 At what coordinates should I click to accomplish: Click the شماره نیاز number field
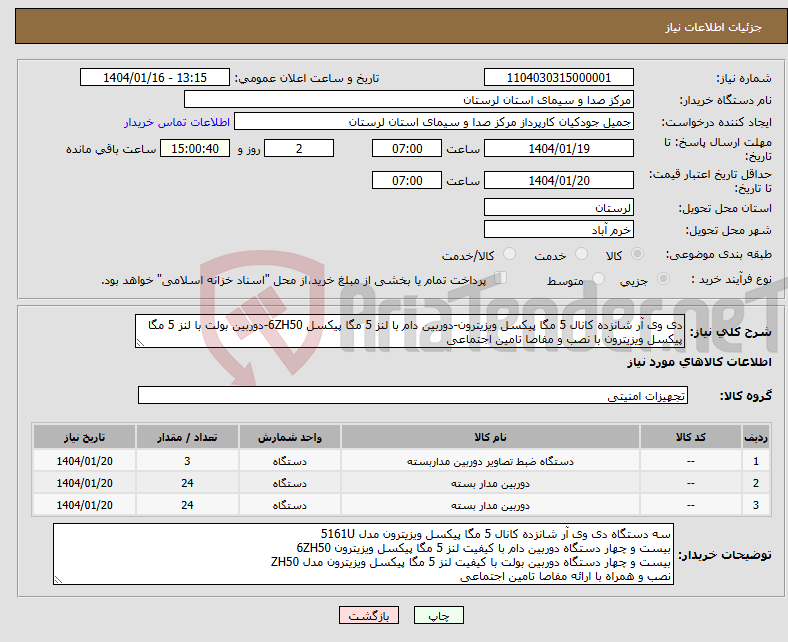pos(558,77)
